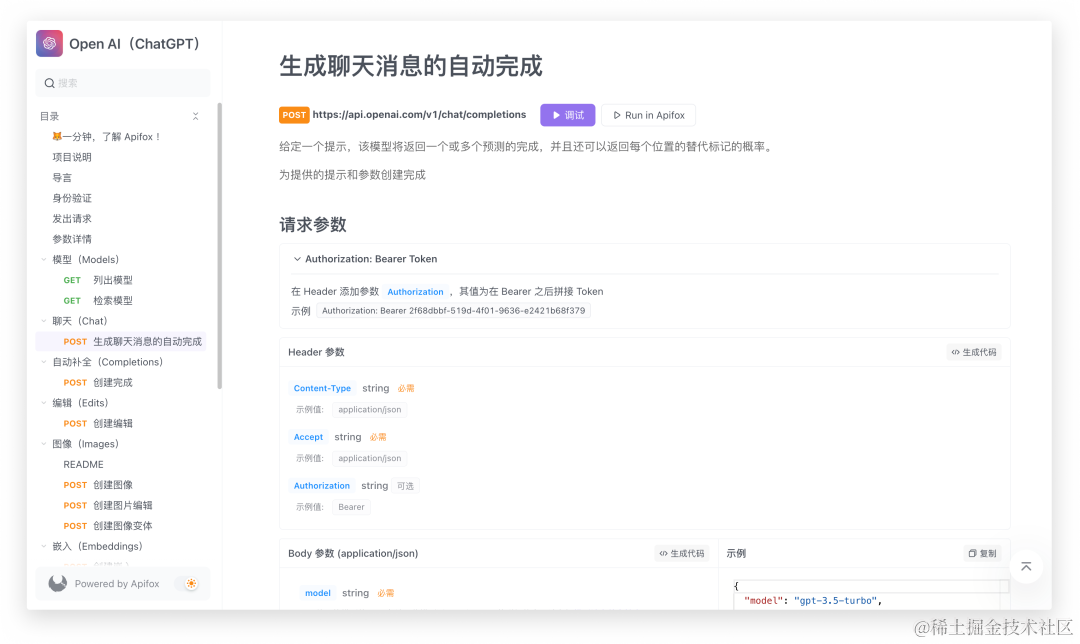Click the Apifox logo next to Powered by Apifox
This screenshot has width=1080, height=644.
(58, 583)
